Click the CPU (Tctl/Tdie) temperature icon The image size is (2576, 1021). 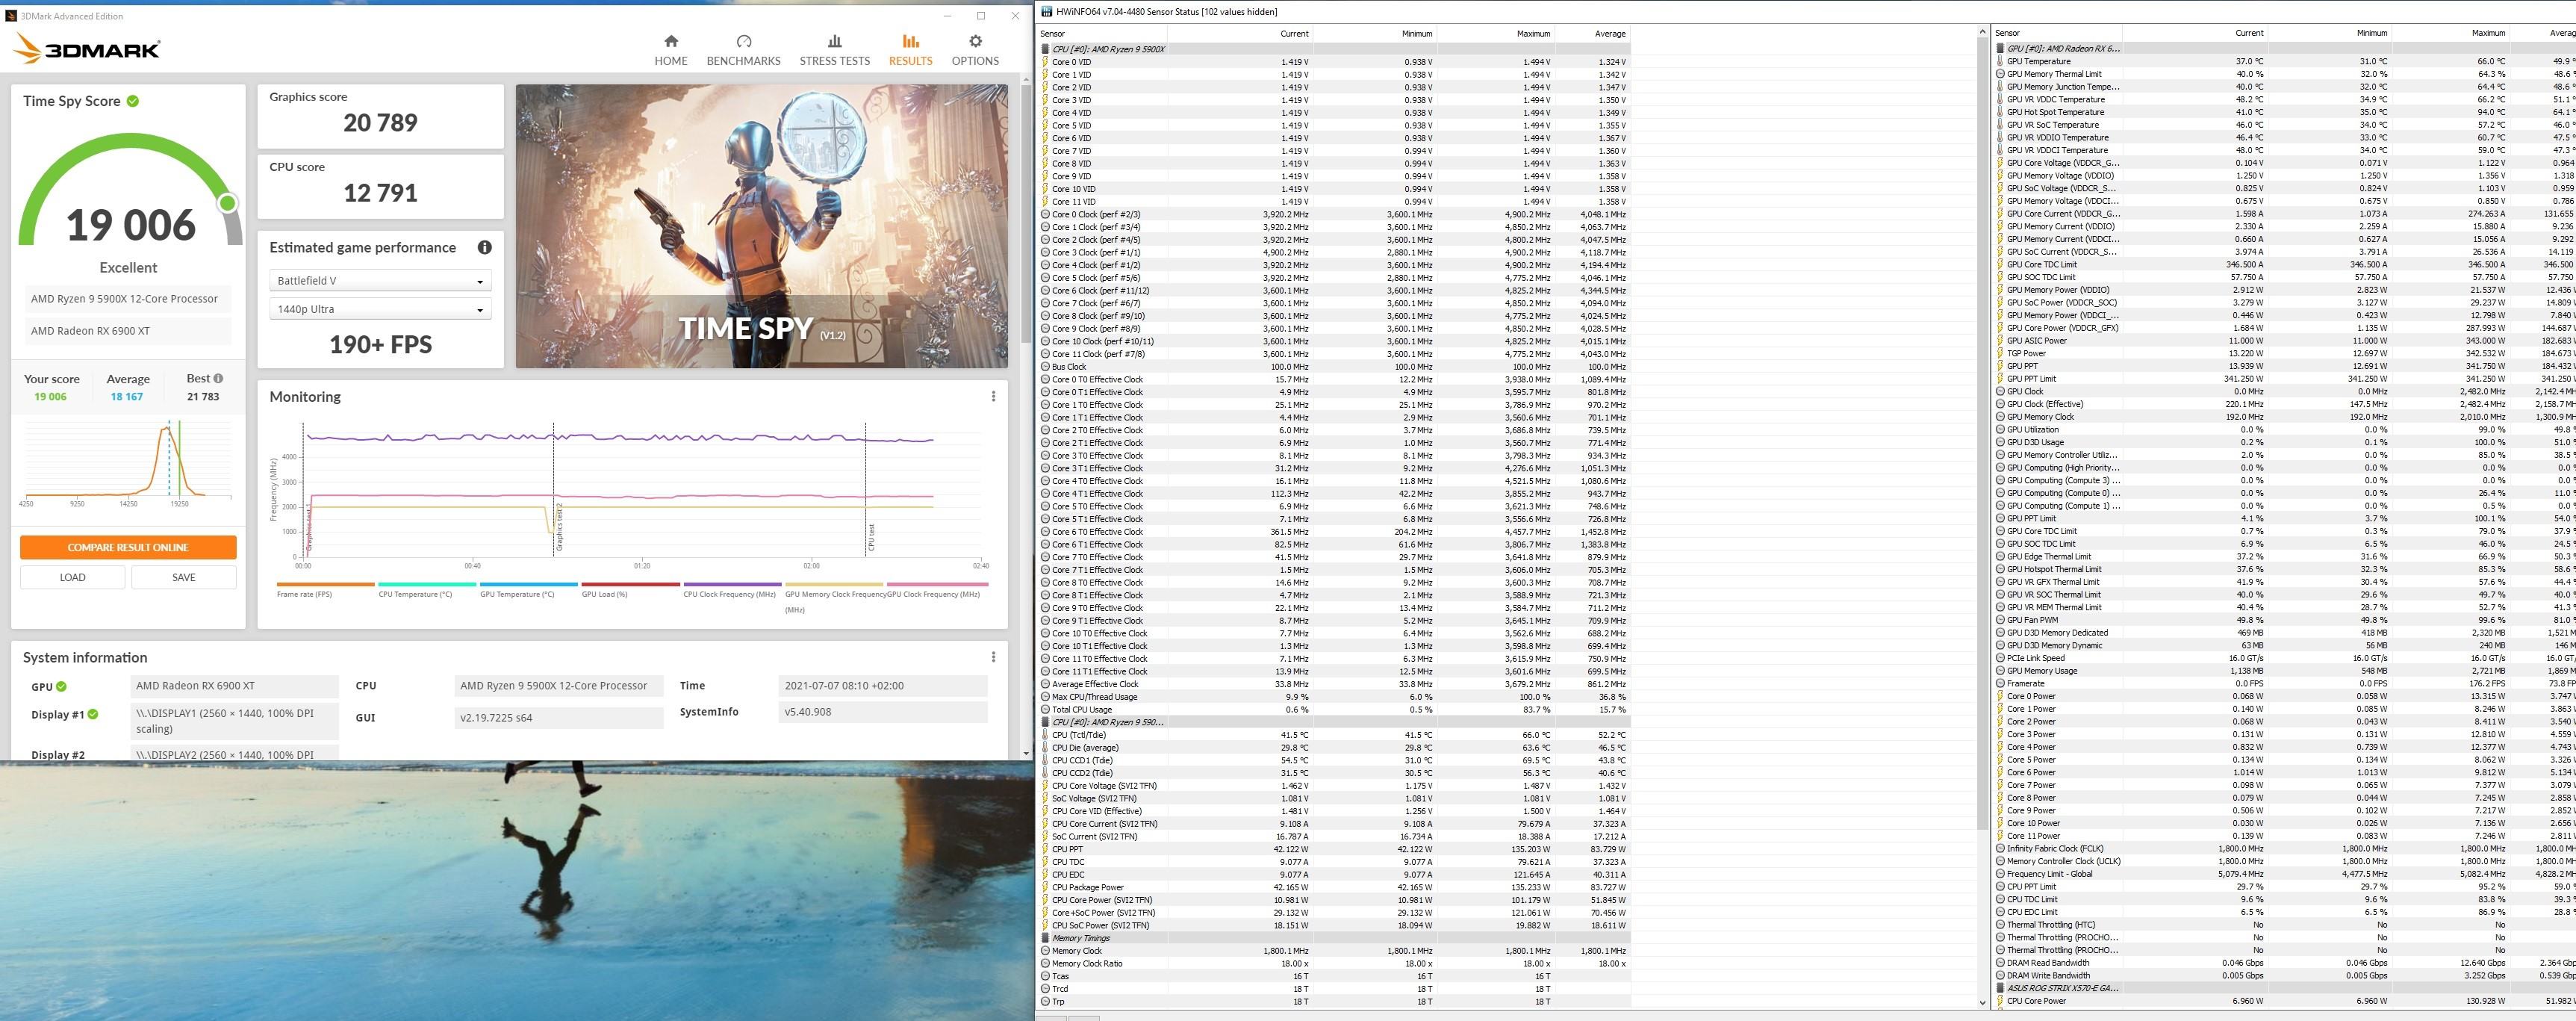[1045, 735]
